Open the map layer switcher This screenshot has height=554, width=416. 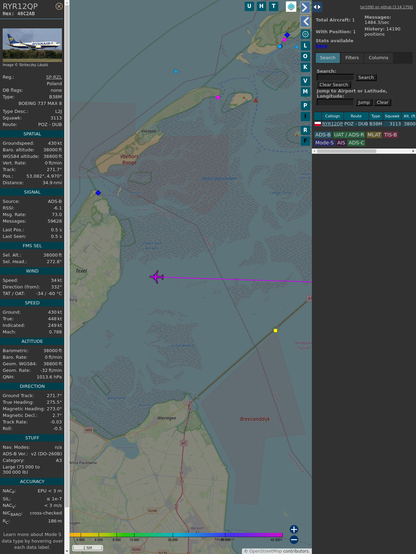coord(291,6)
